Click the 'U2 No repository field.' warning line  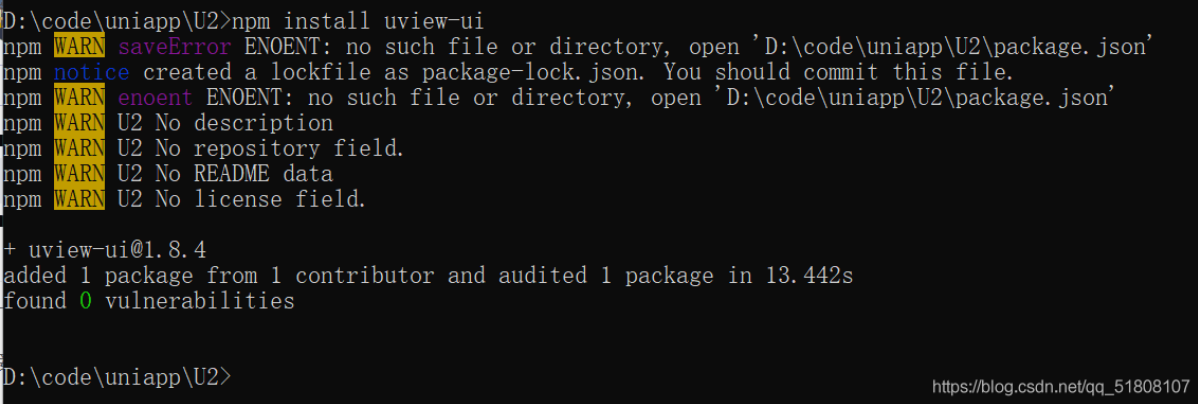(261, 149)
